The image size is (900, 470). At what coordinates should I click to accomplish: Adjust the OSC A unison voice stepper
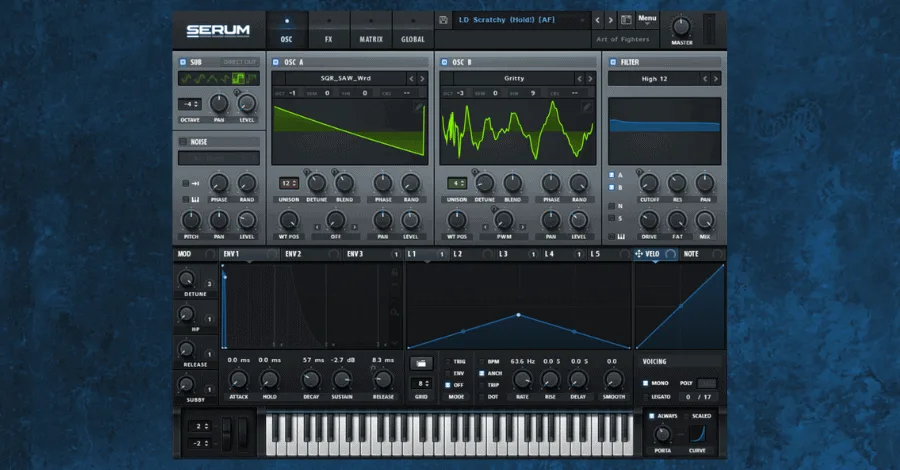[x=289, y=184]
